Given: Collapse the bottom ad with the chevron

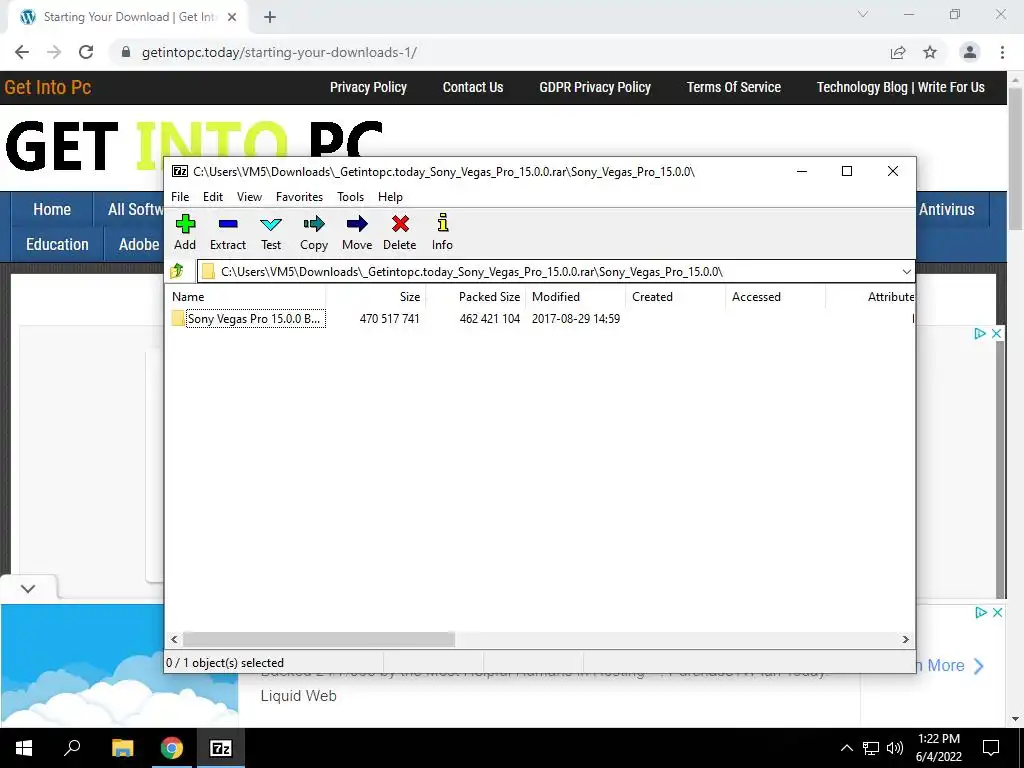Looking at the screenshot, I should coord(28,588).
